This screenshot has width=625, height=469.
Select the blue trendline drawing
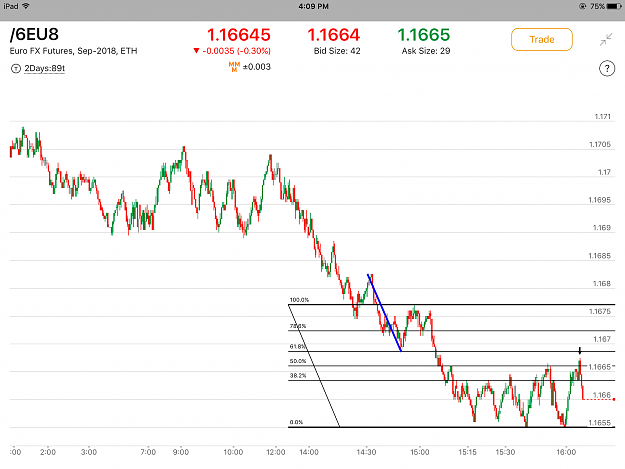coord(384,313)
